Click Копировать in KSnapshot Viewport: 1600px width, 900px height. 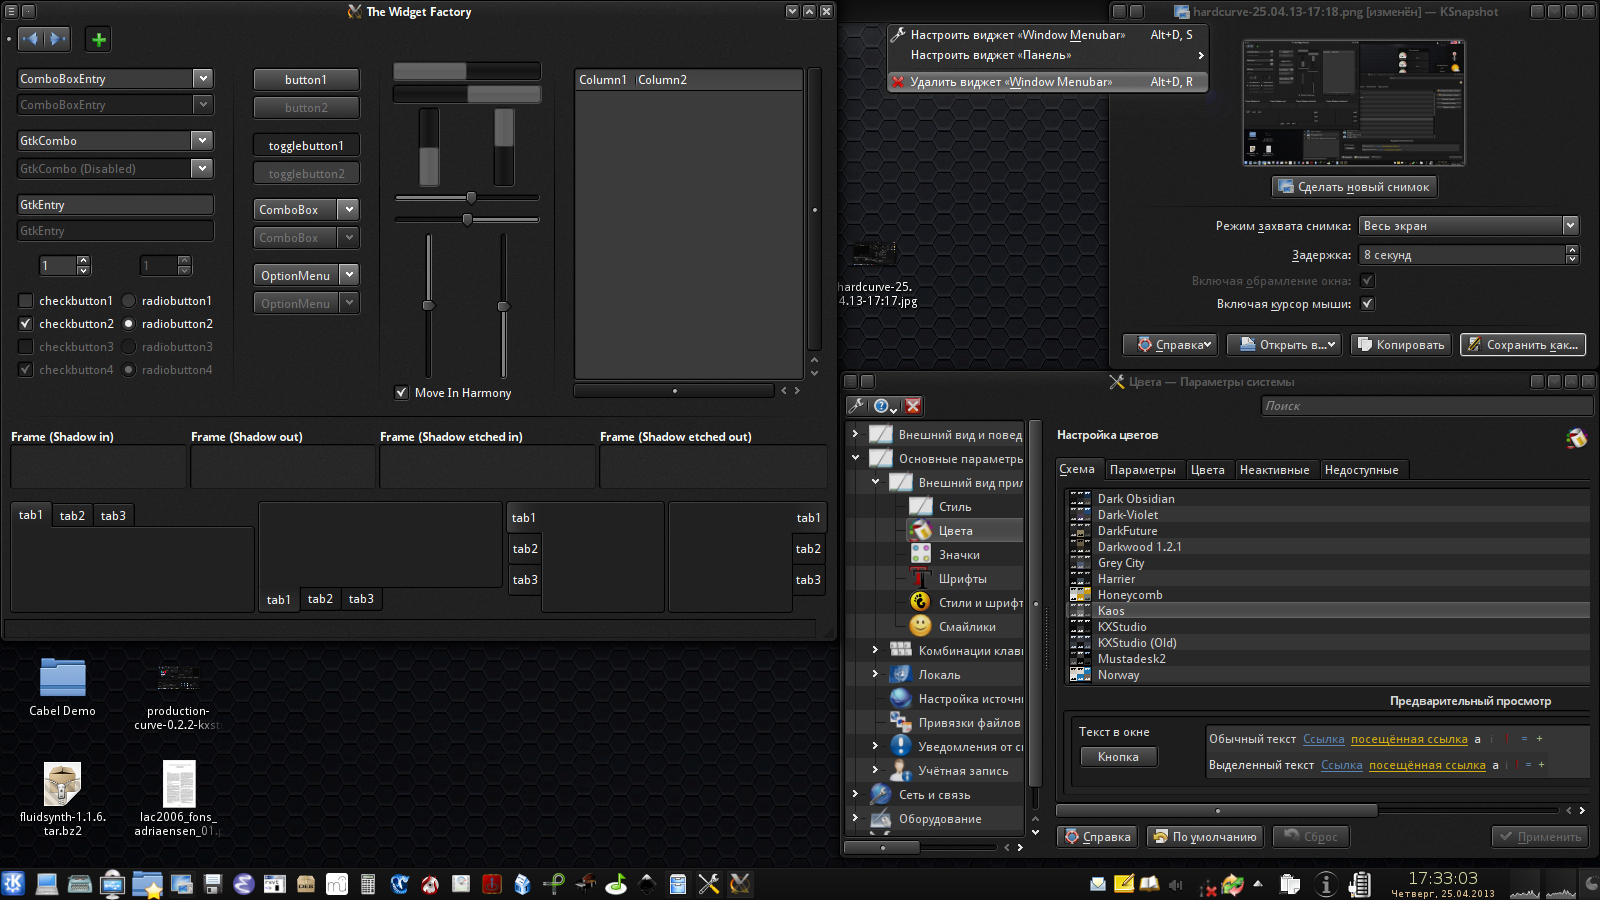pos(1400,345)
